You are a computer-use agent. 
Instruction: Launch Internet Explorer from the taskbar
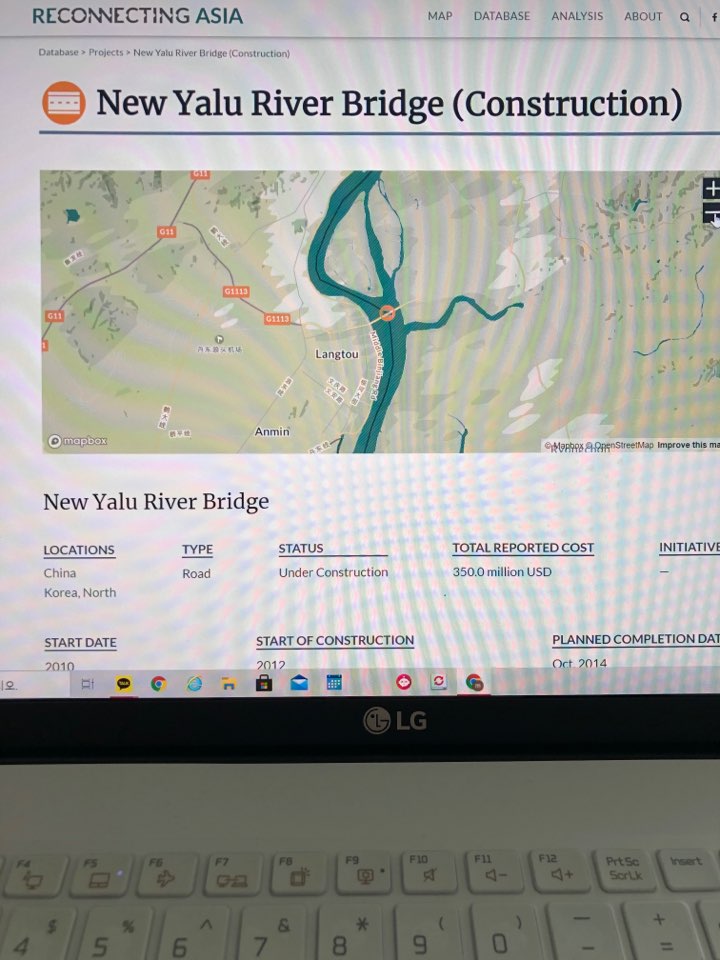click(194, 683)
